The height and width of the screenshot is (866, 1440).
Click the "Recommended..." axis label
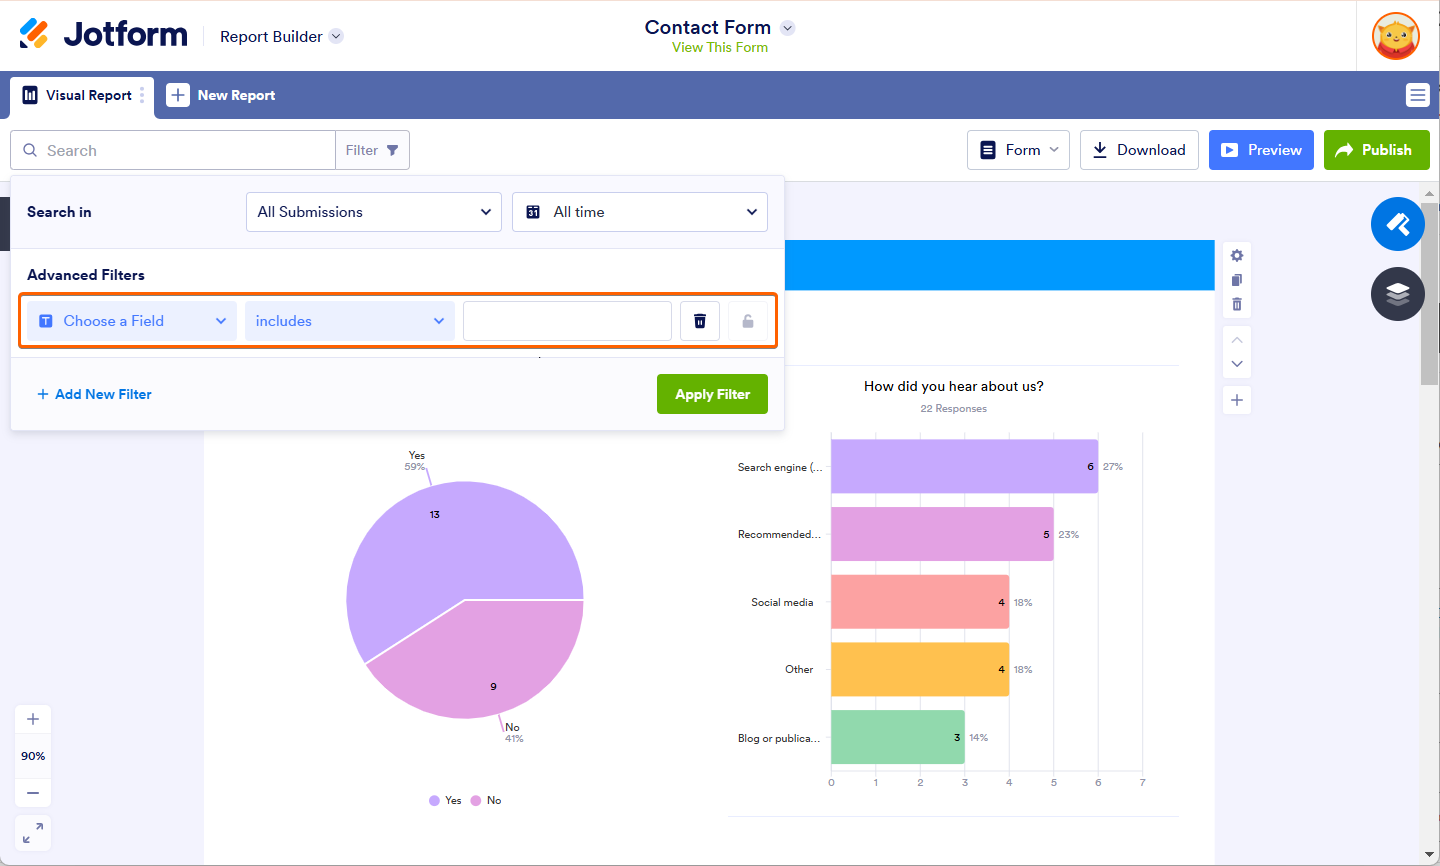[779, 534]
